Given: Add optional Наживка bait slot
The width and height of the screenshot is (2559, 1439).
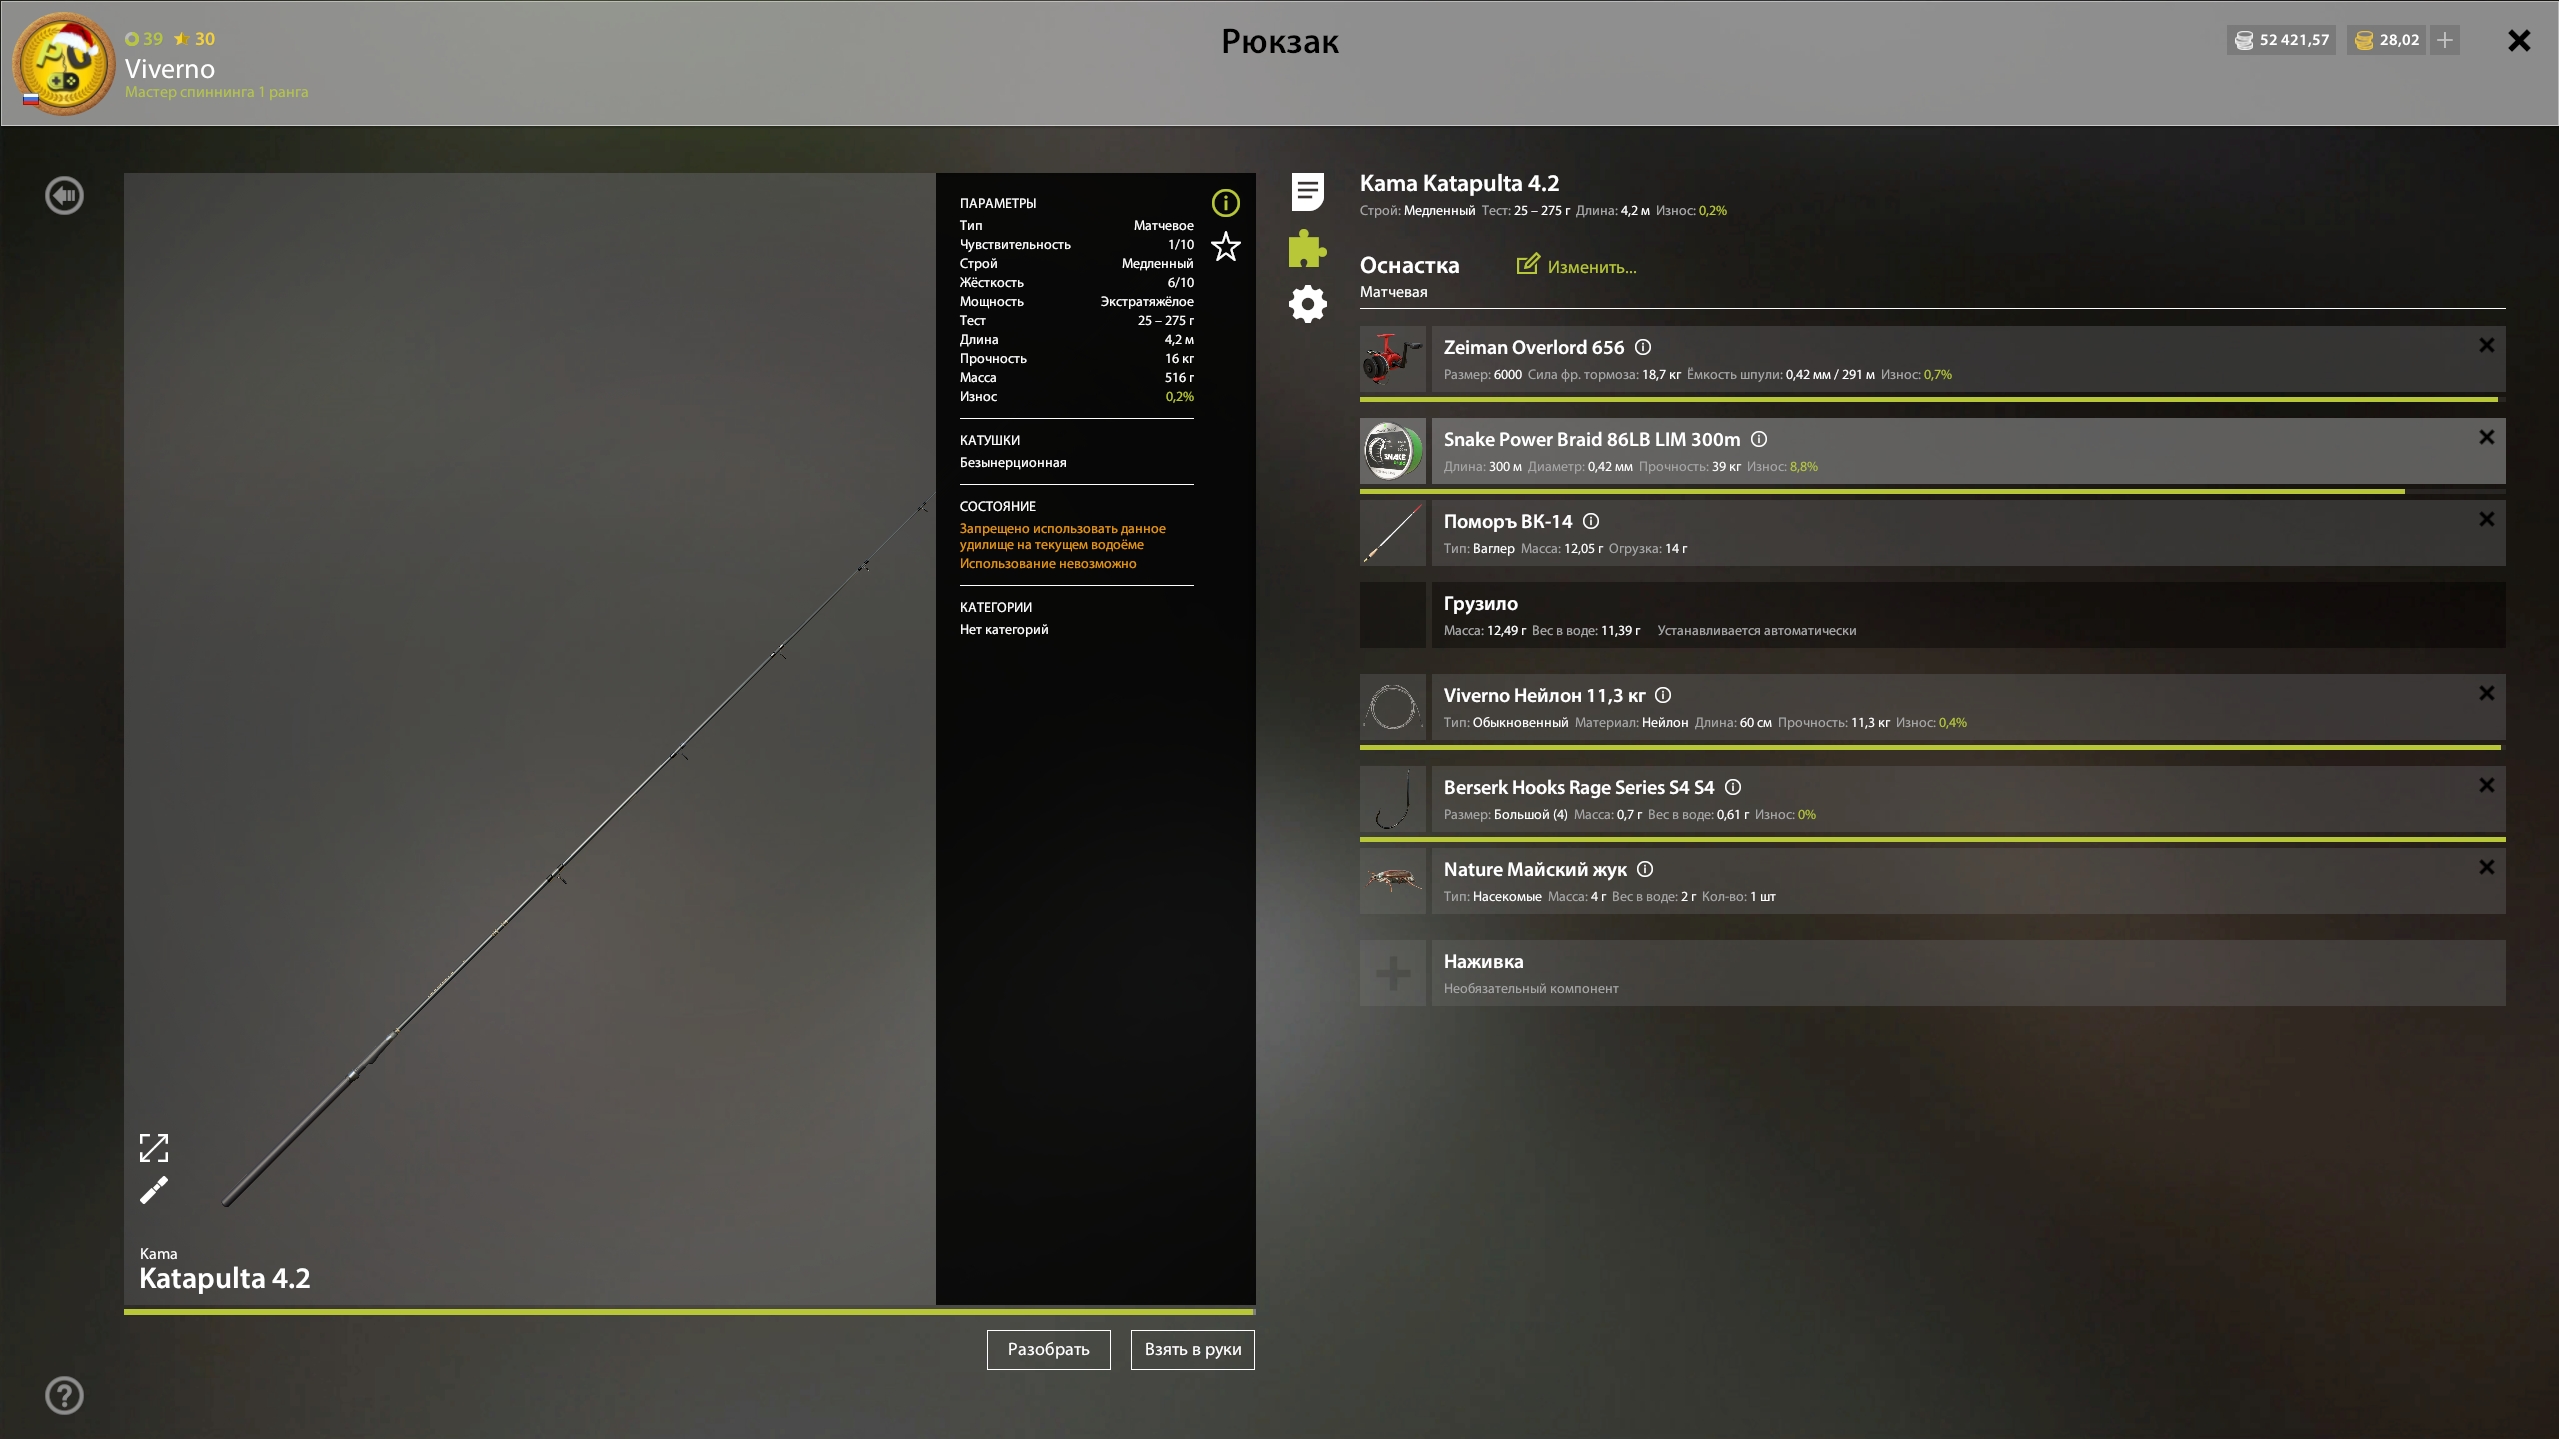Looking at the screenshot, I should (1393, 973).
